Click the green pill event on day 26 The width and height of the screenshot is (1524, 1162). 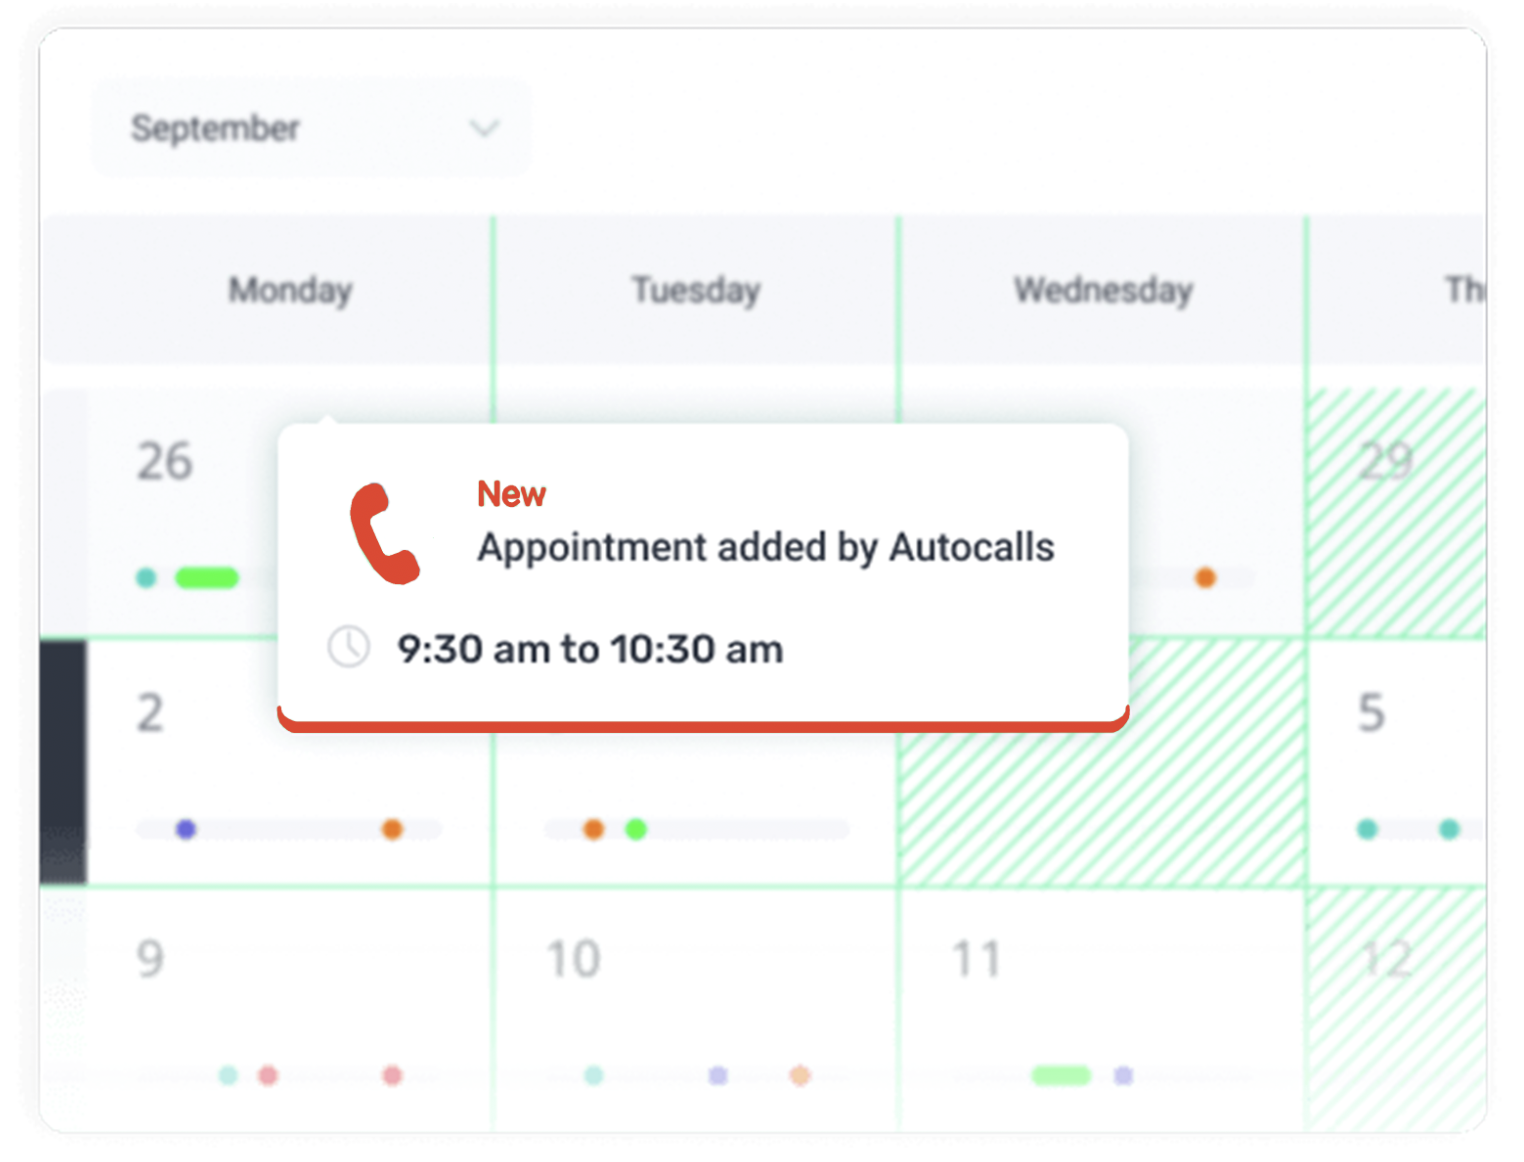207,578
